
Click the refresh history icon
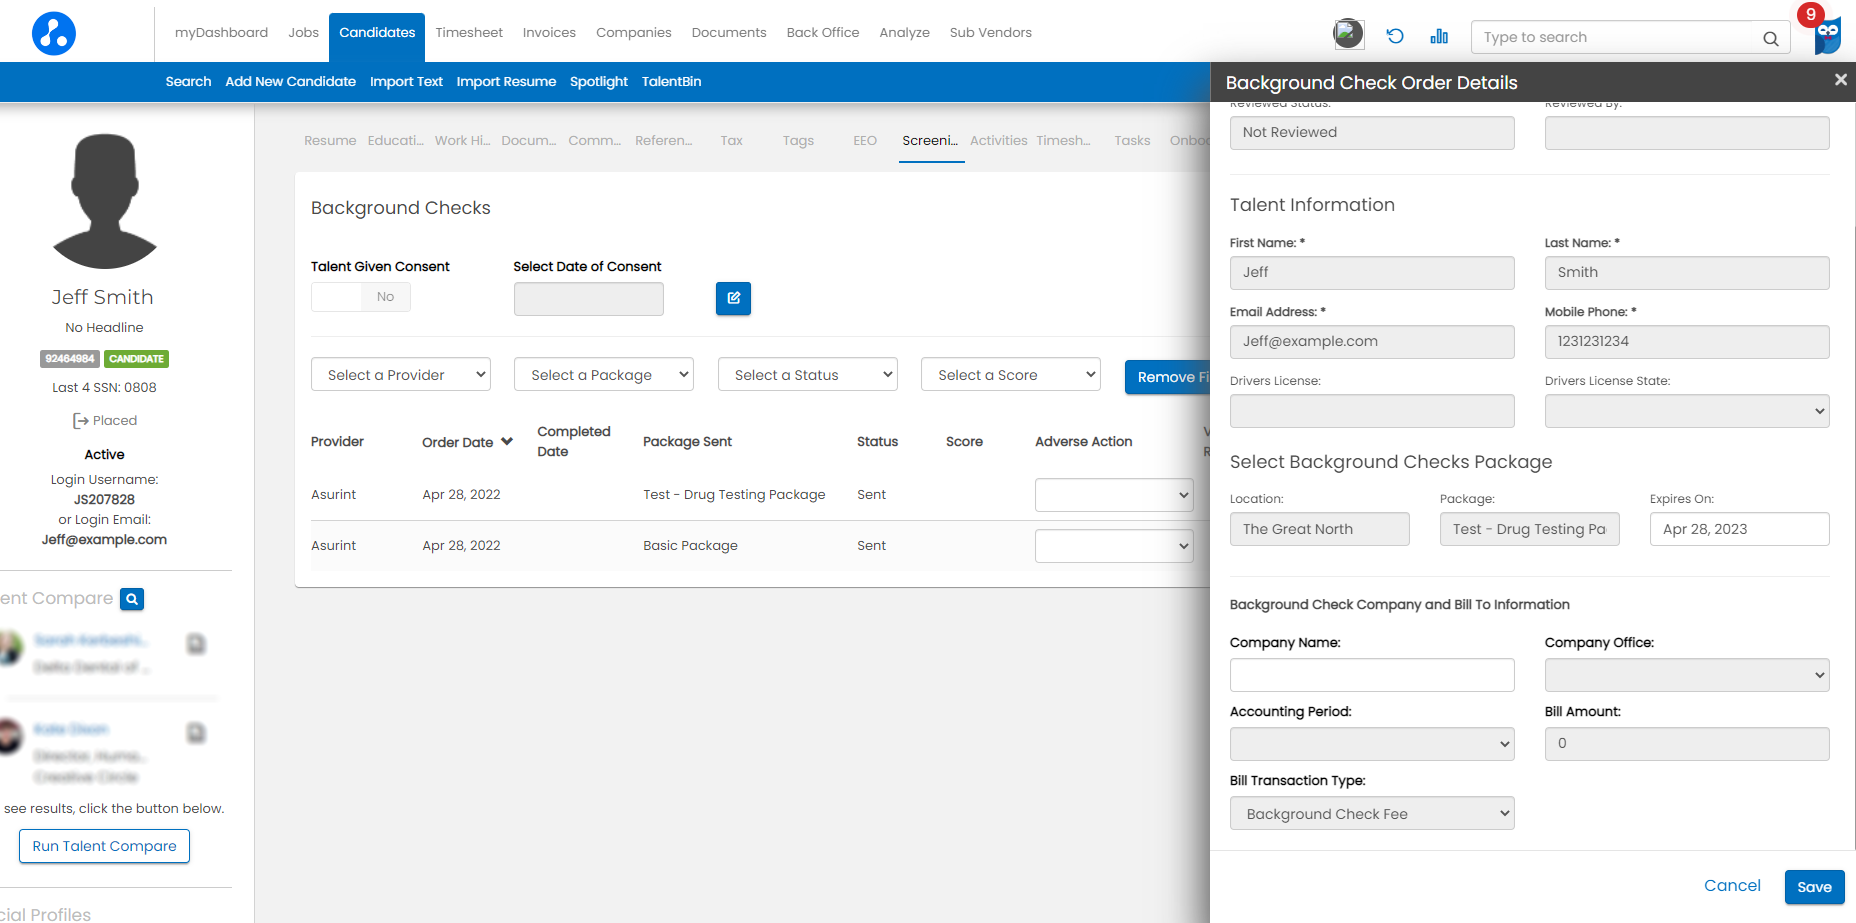[1395, 36]
